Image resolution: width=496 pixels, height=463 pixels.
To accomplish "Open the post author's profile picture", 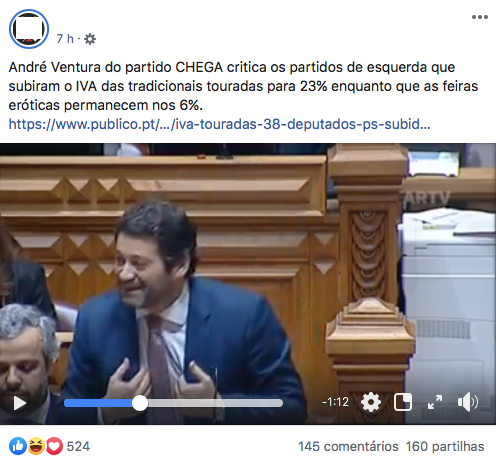I will (x=29, y=29).
